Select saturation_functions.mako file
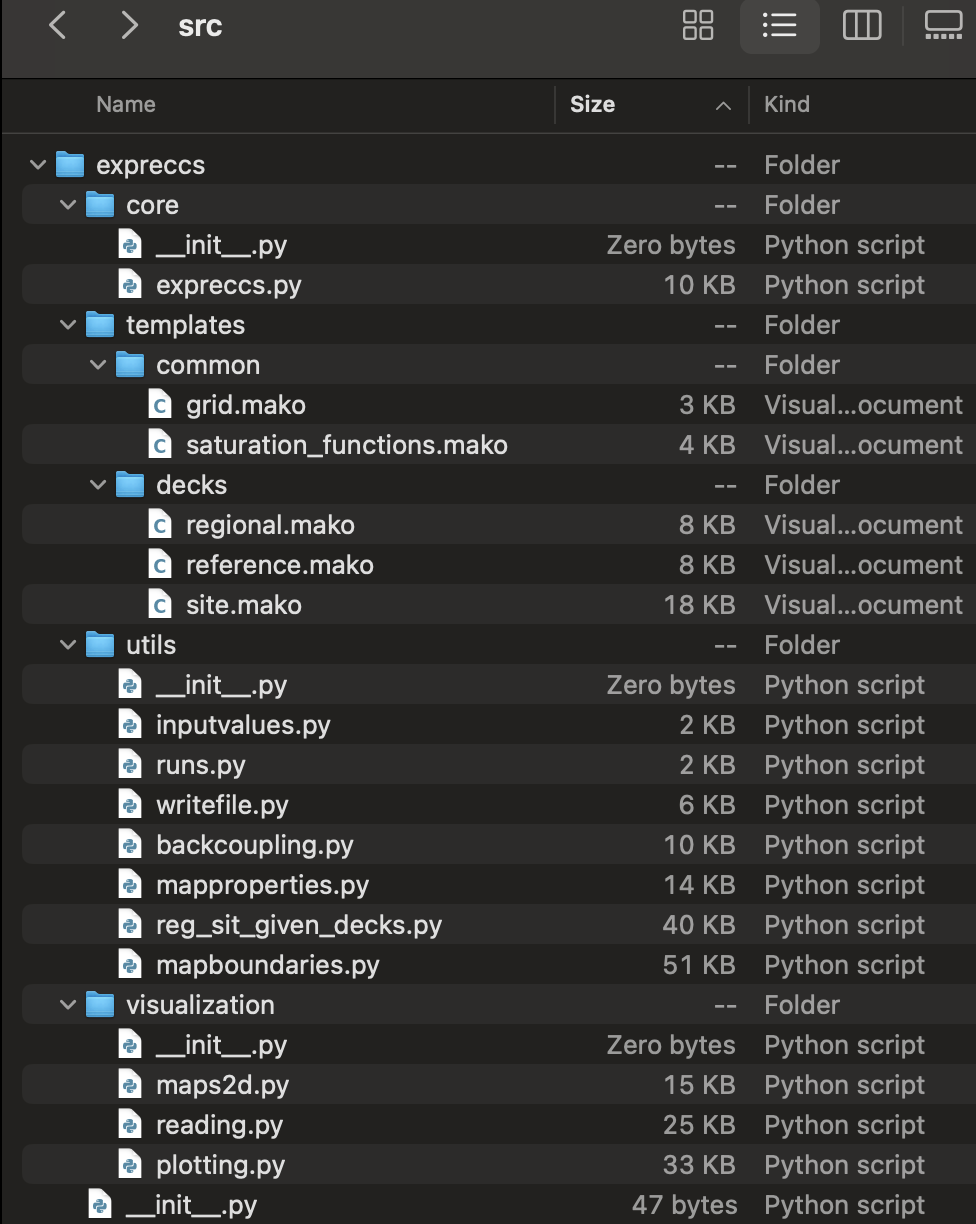The height and width of the screenshot is (1224, 976). 488,445
